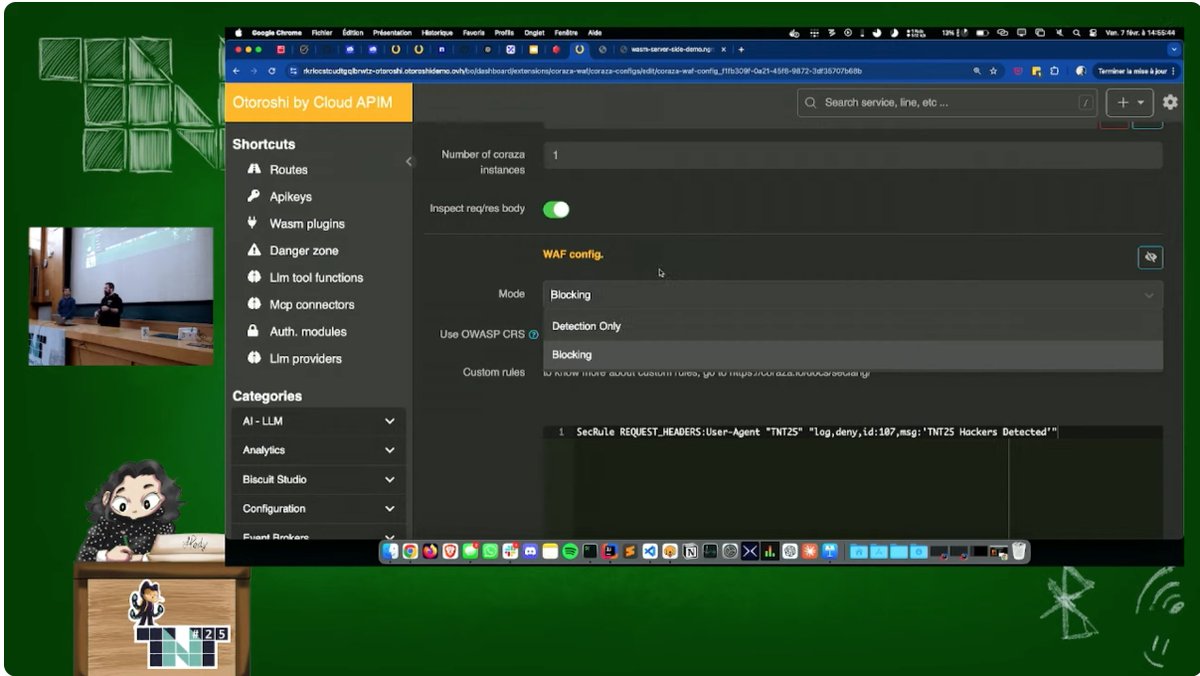Reload the page in Chrome
This screenshot has height=676, width=1200.
[x=272, y=71]
